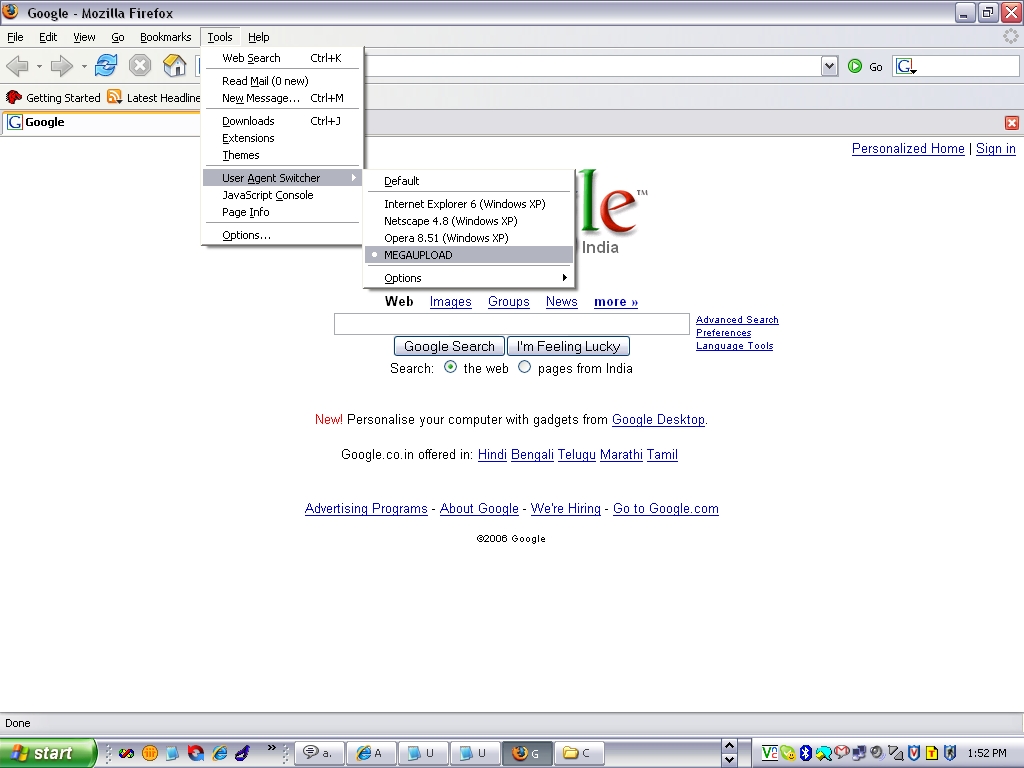Click the rightmost blue shield tray icon
The image size is (1024, 768).
tap(950, 753)
